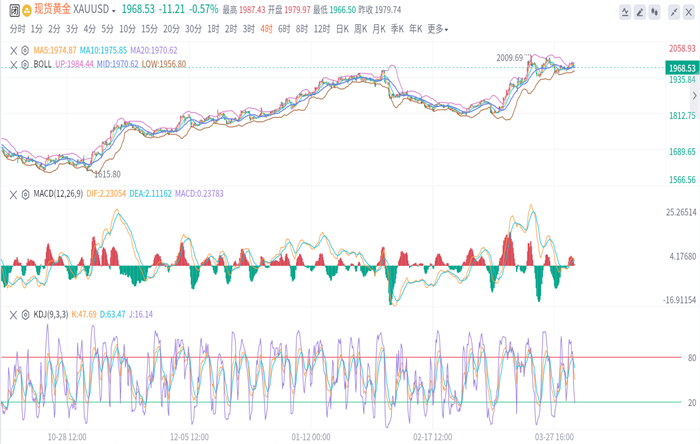The image size is (700, 444).
Task: Switch to 月K monthly chart
Action: (x=379, y=29)
